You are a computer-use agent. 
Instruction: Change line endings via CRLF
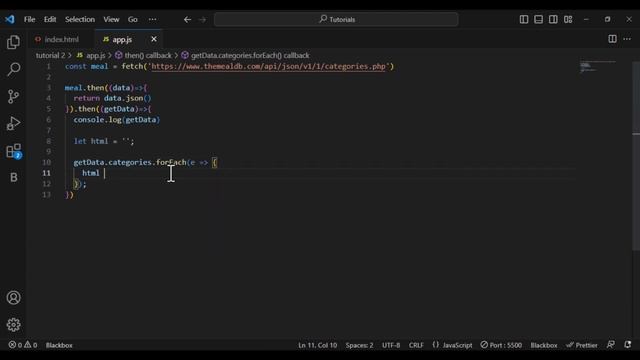[416, 345]
